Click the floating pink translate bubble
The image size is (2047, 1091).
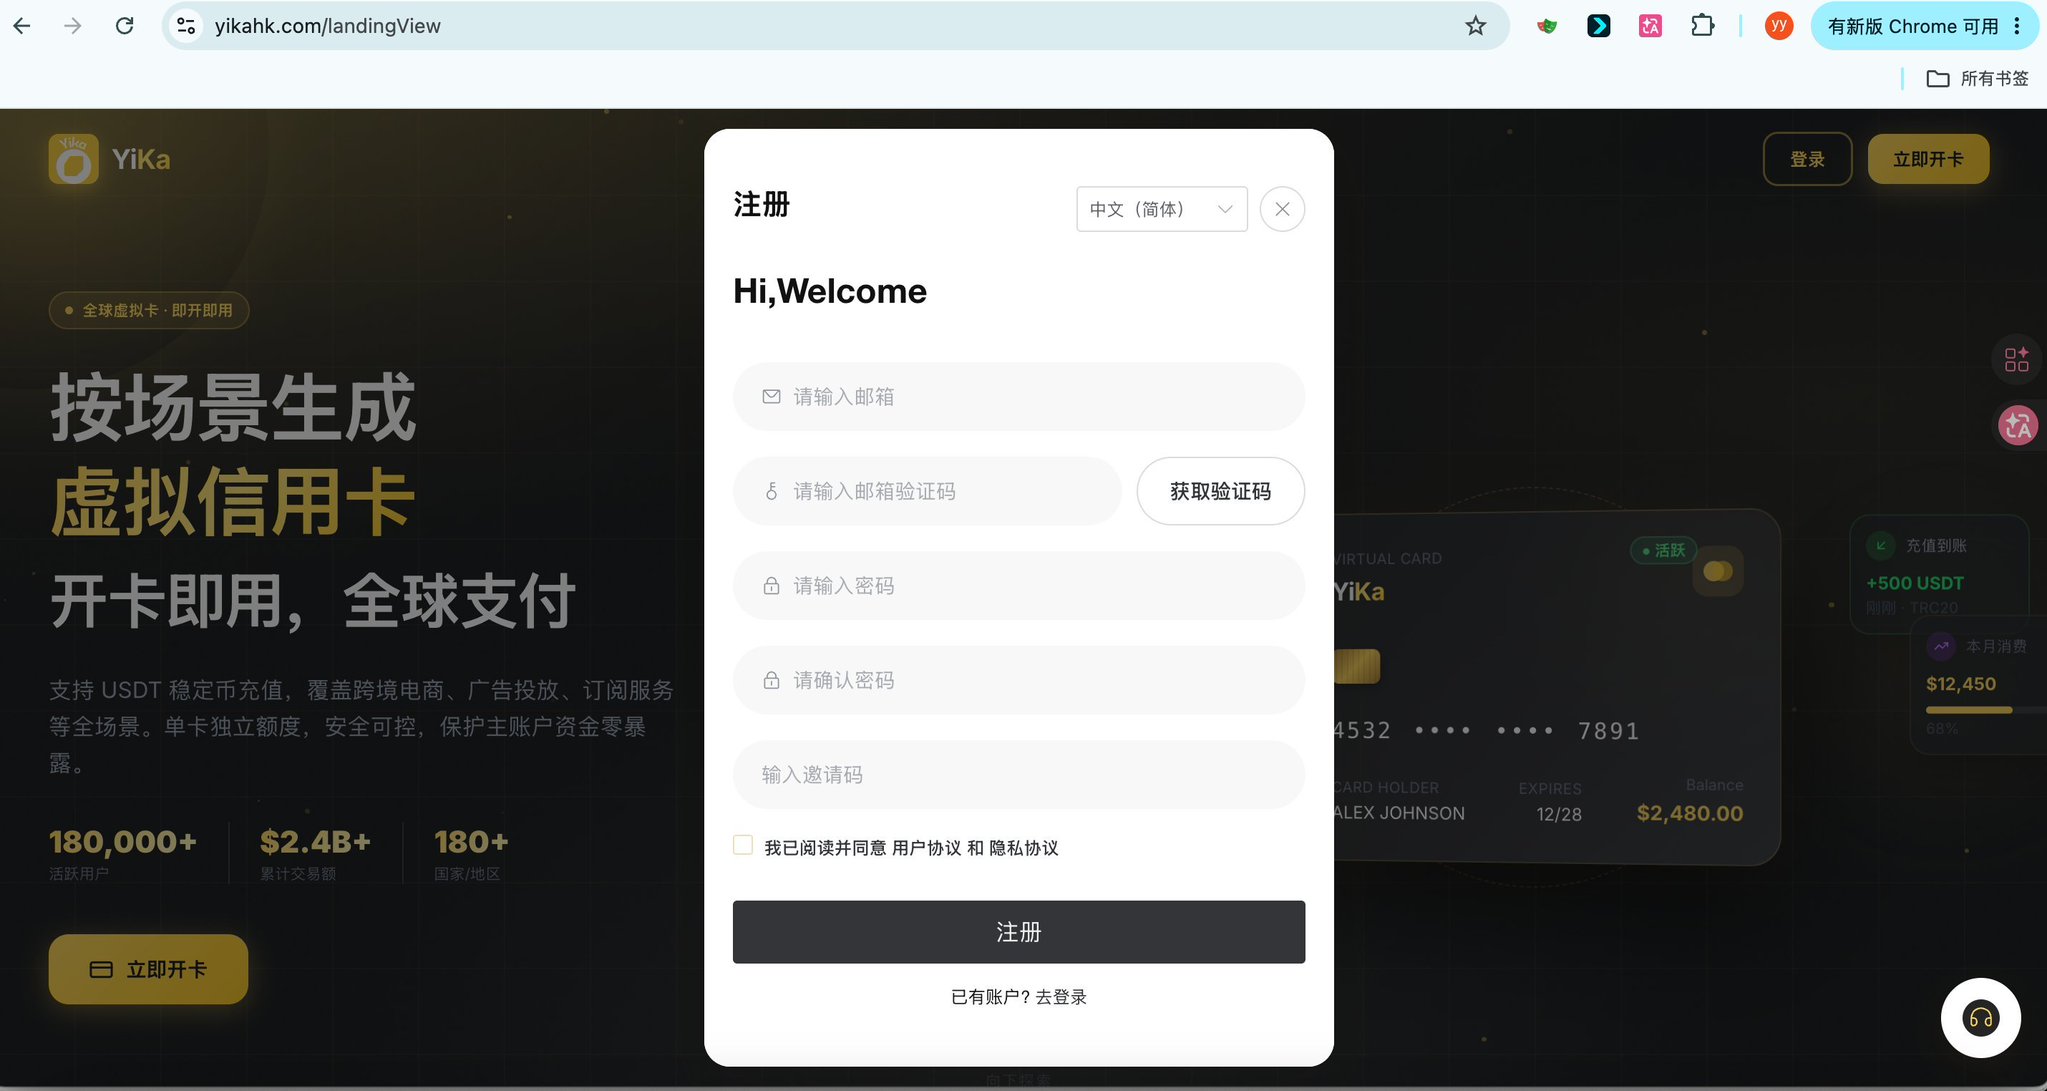(x=2018, y=426)
